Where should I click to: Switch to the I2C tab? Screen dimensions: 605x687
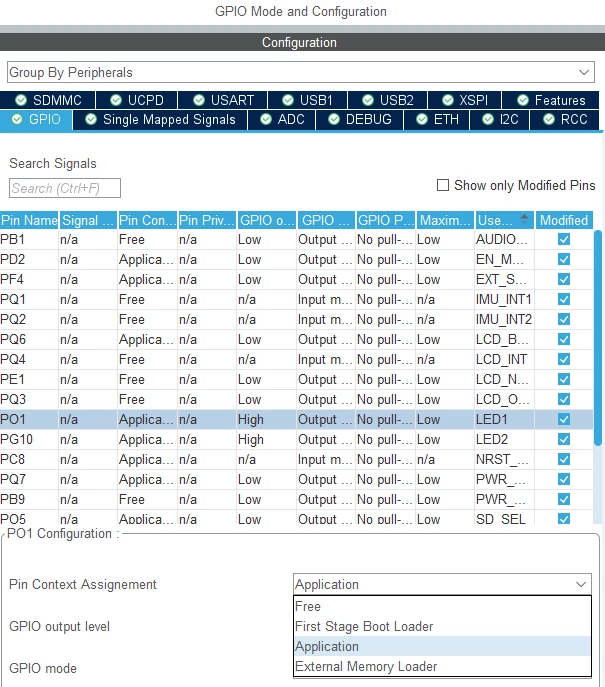(500, 120)
